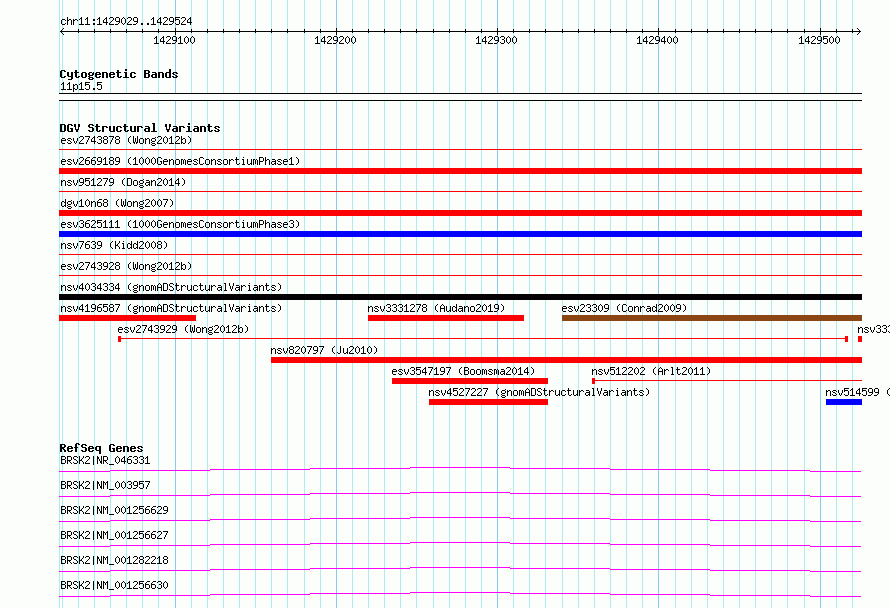Open the BRSK2|NM_003957 transcript label

point(105,485)
